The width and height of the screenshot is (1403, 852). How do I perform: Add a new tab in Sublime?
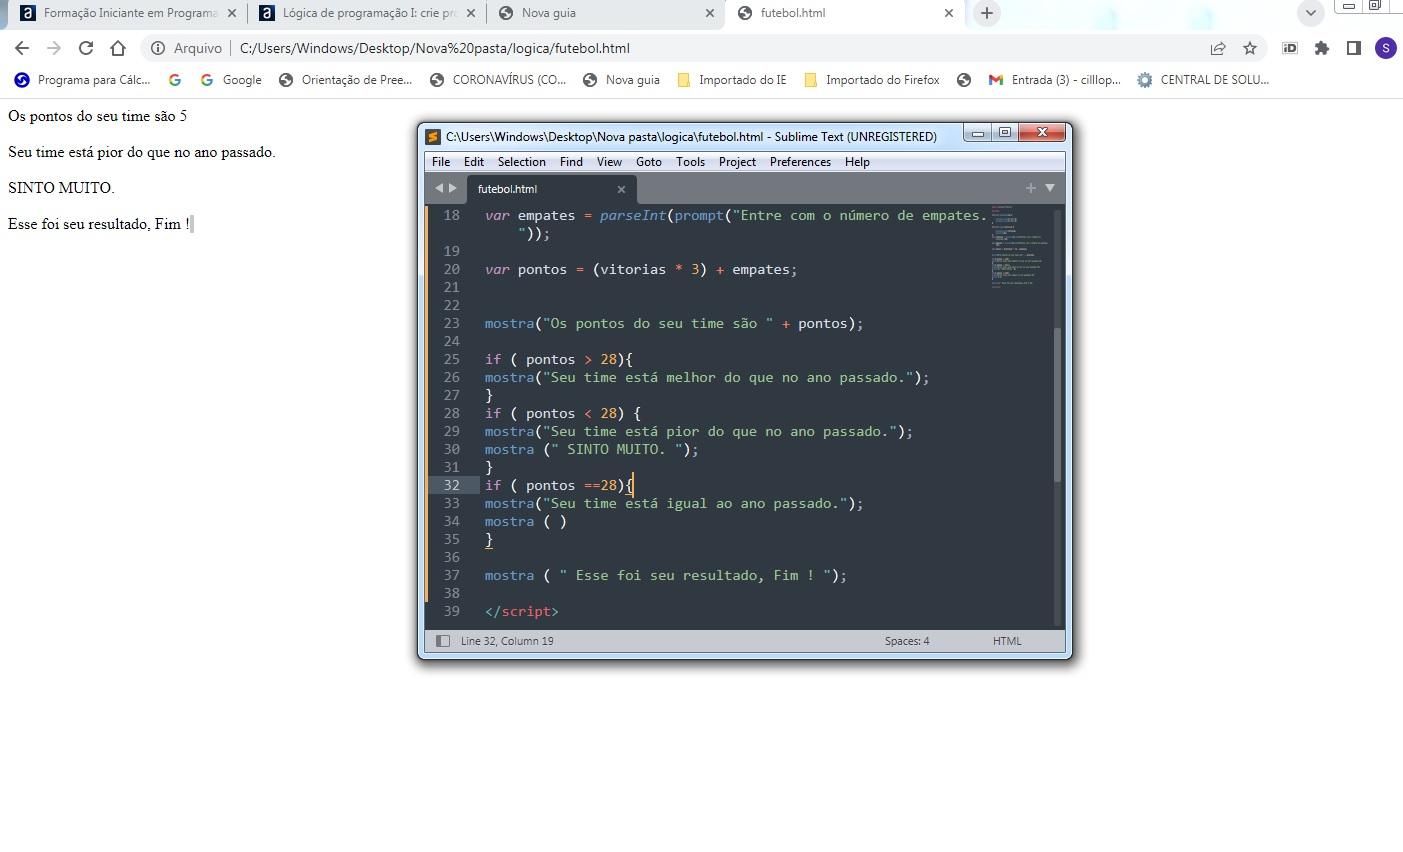pyautogui.click(x=1030, y=187)
